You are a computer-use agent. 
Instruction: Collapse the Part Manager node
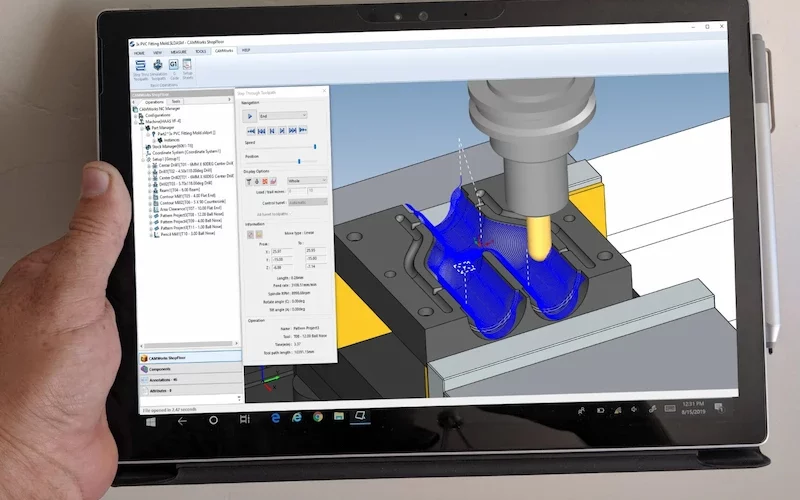point(142,128)
